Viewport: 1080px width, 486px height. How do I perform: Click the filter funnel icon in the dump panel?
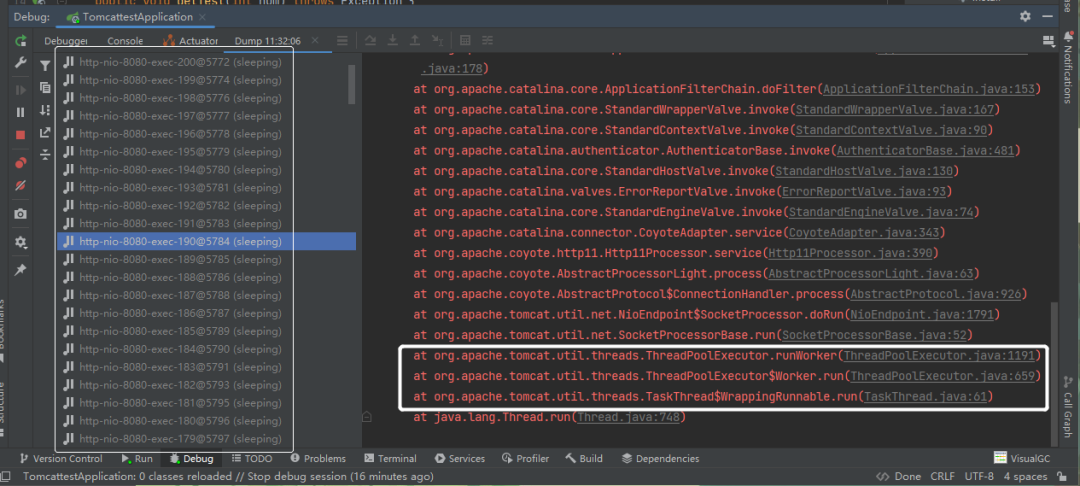(x=45, y=65)
